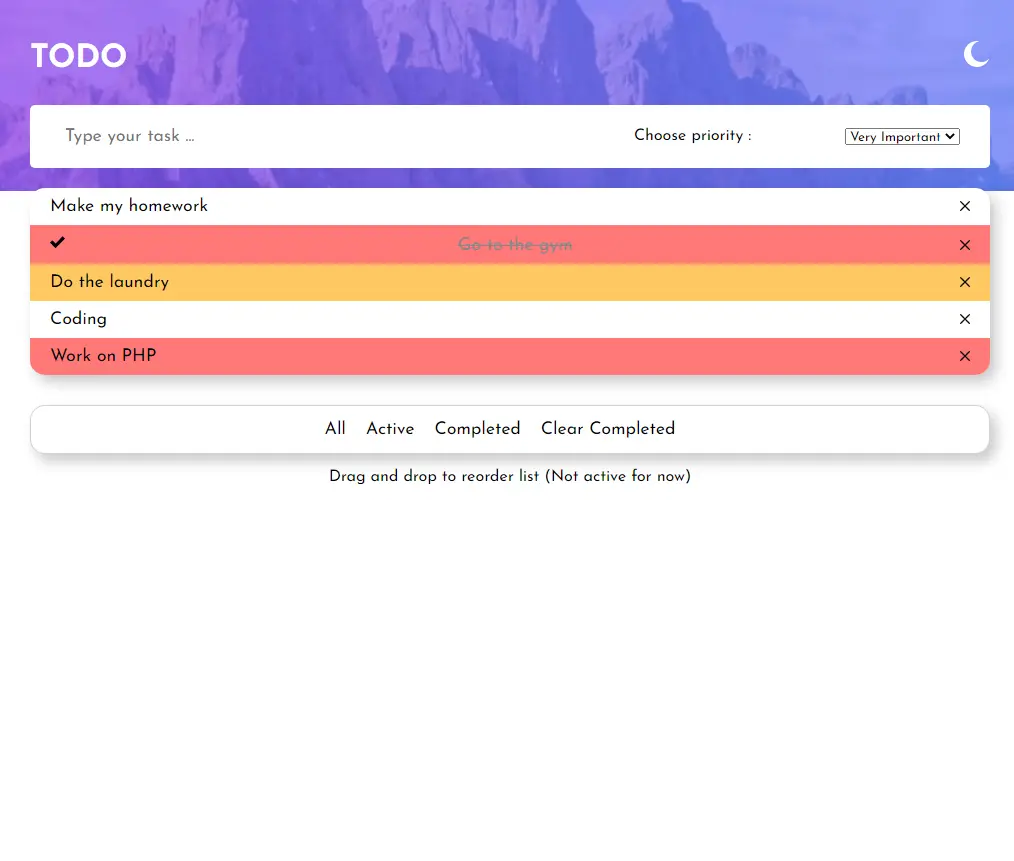Toggle dark mode with the moon icon

[x=976, y=54]
